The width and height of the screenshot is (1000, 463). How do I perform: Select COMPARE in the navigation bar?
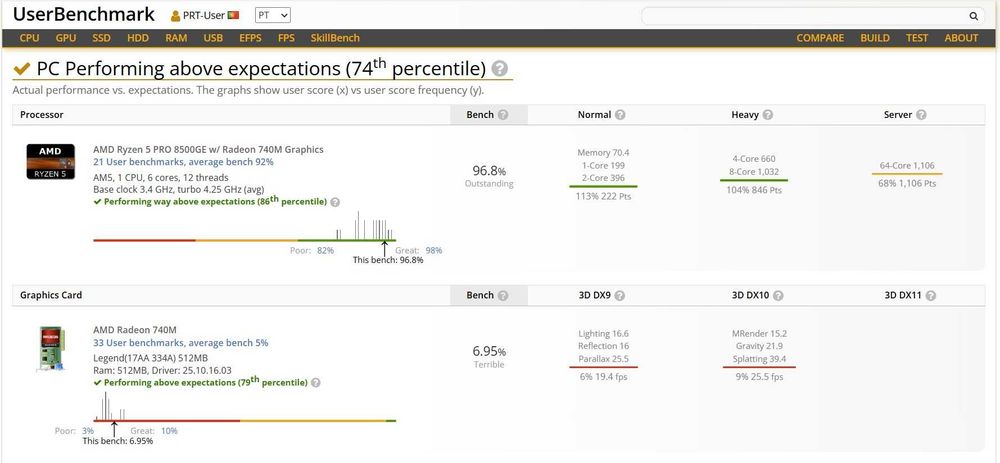820,38
